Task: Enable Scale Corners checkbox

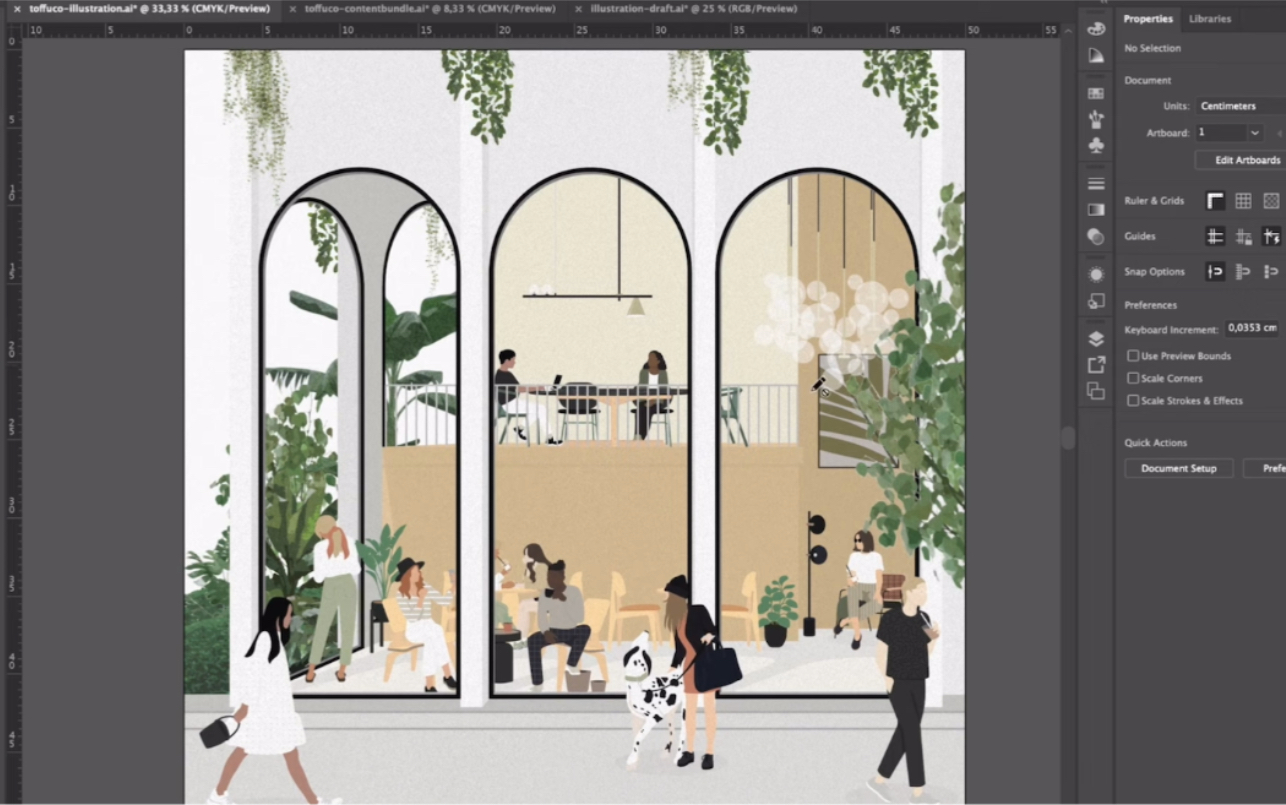Action: point(1133,378)
